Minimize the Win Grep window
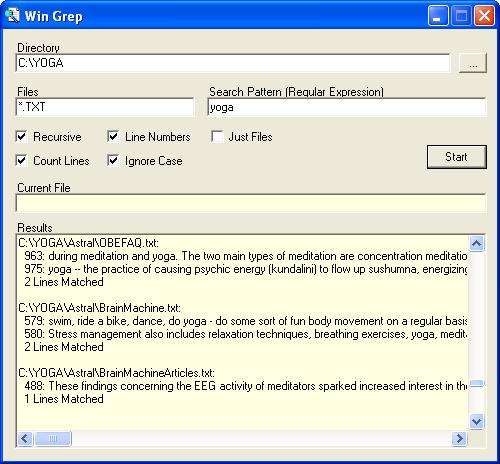The height and width of the screenshot is (464, 500). pyautogui.click(x=438, y=16)
